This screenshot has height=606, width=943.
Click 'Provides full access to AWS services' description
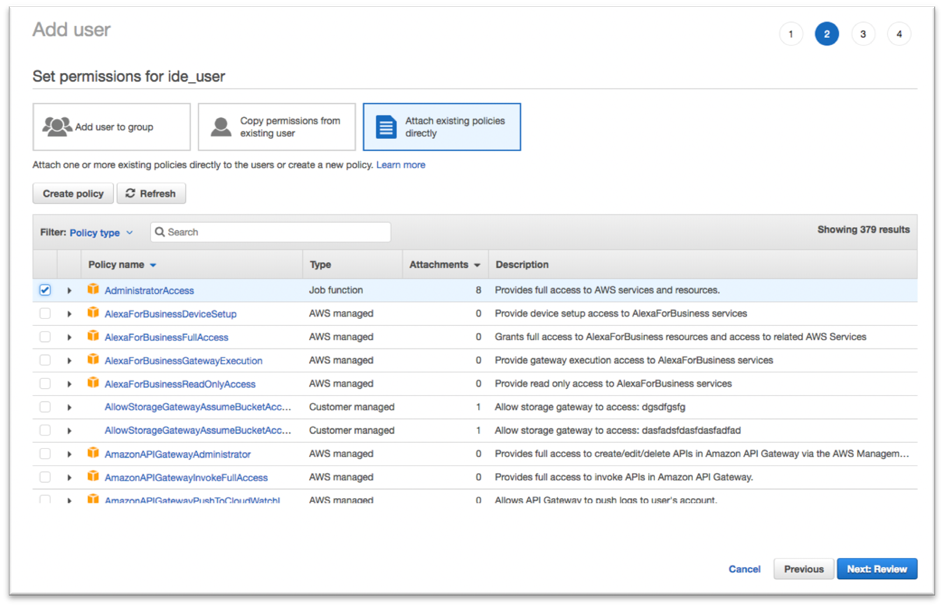pos(607,290)
